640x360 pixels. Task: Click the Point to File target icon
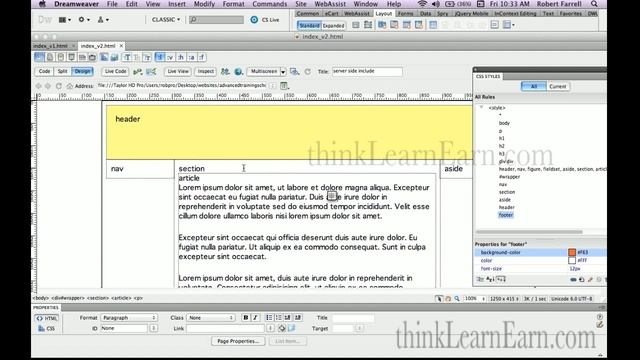[282, 328]
